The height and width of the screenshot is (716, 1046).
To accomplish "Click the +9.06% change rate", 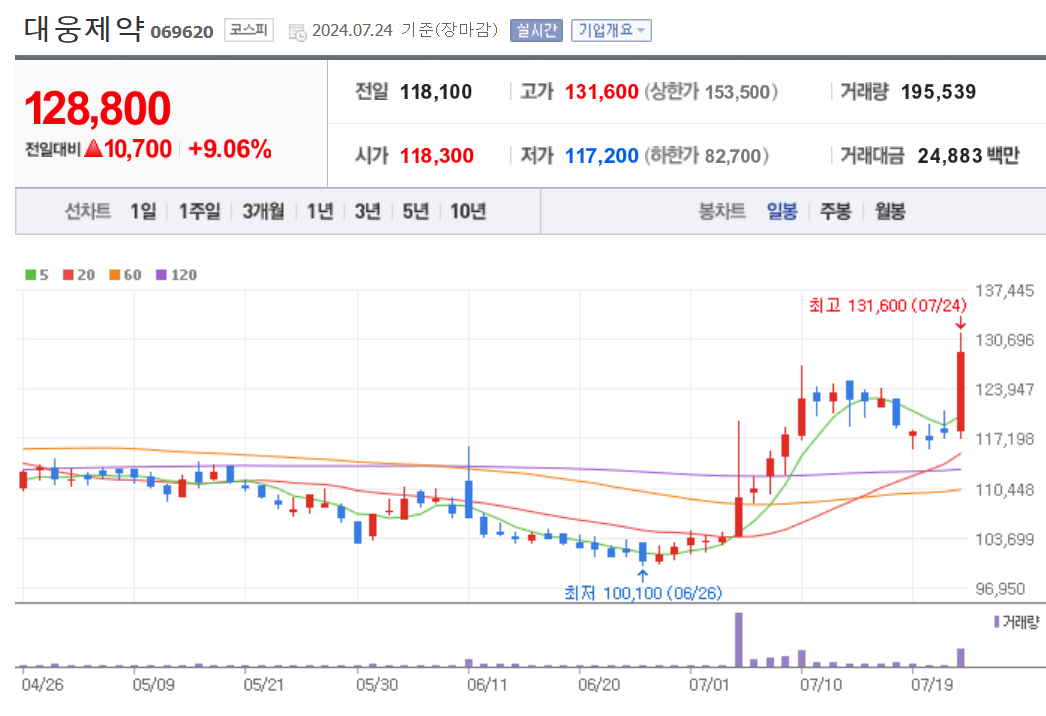I will pyautogui.click(x=230, y=149).
